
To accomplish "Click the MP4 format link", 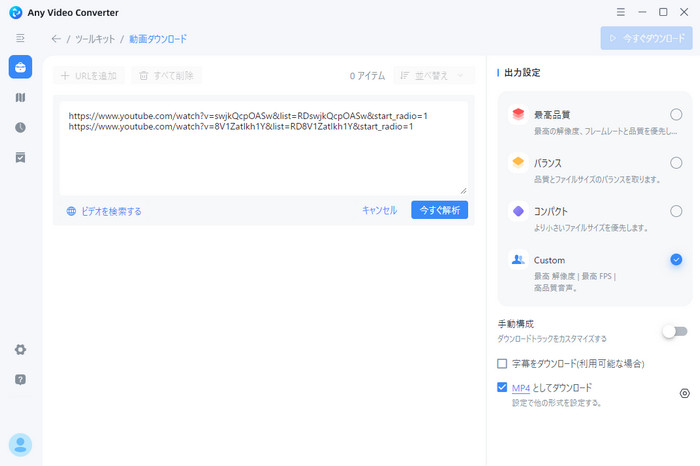I will [521, 388].
